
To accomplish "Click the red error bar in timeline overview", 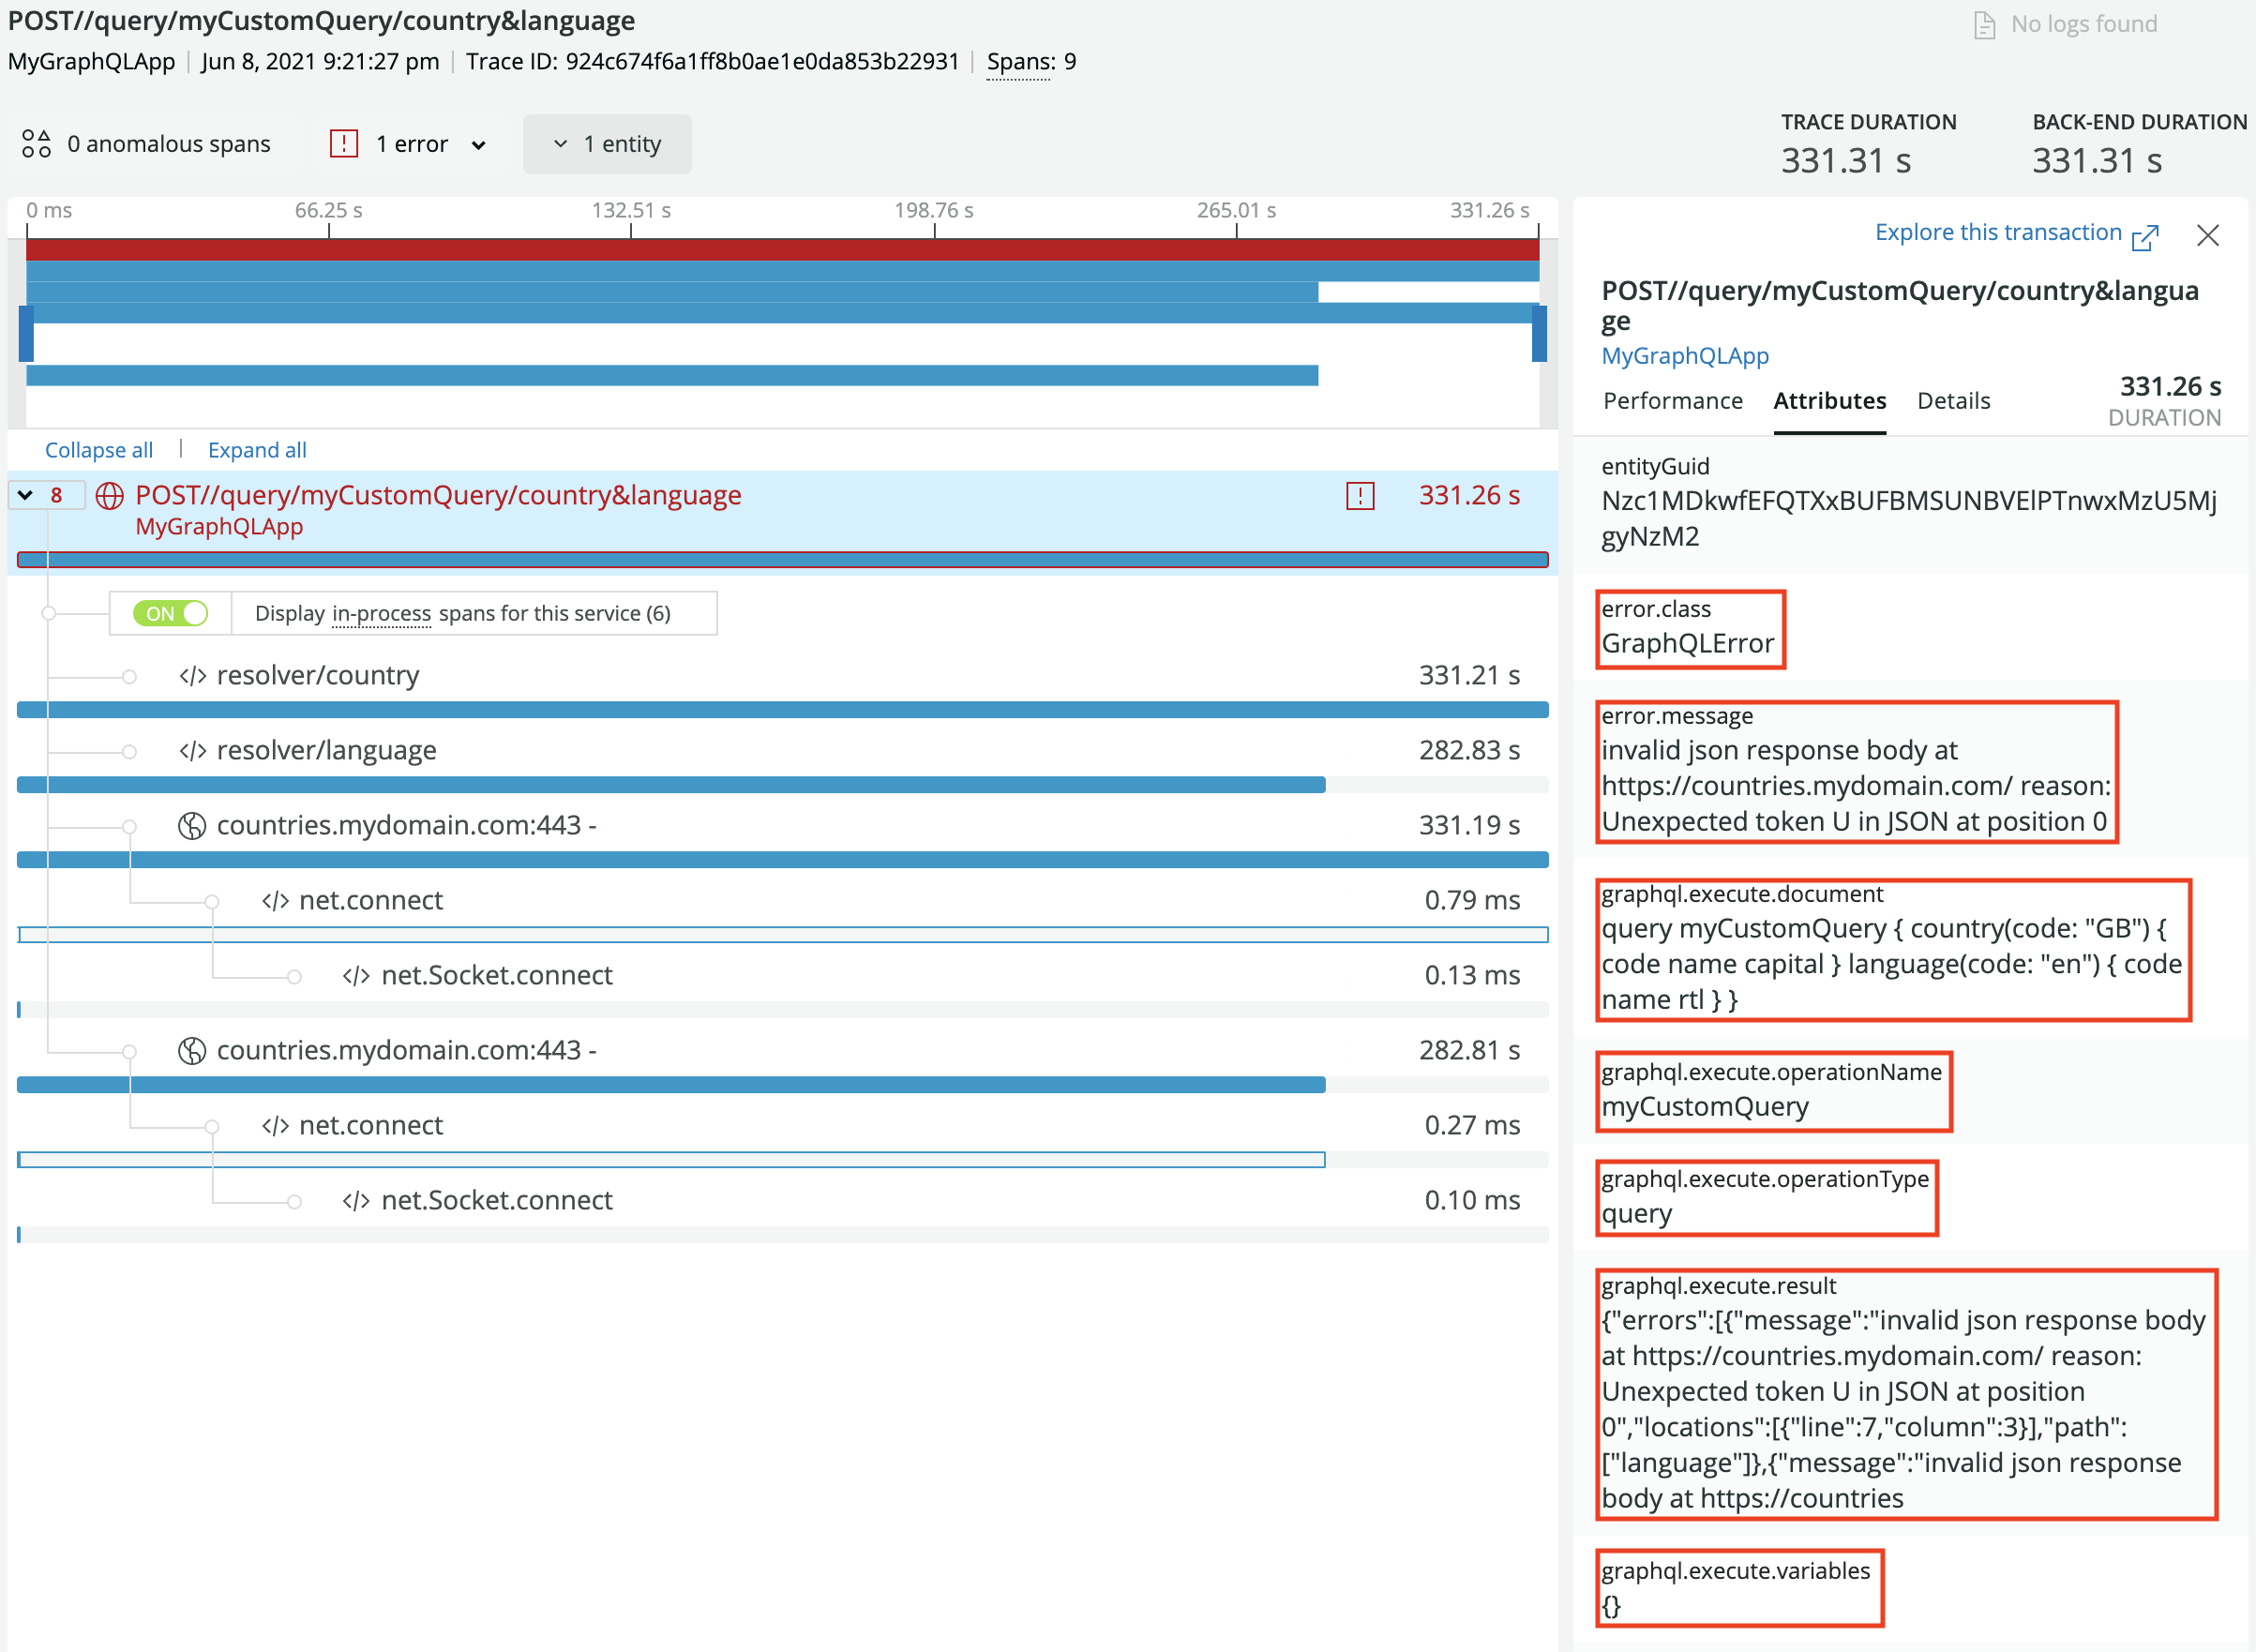I will tap(780, 250).
